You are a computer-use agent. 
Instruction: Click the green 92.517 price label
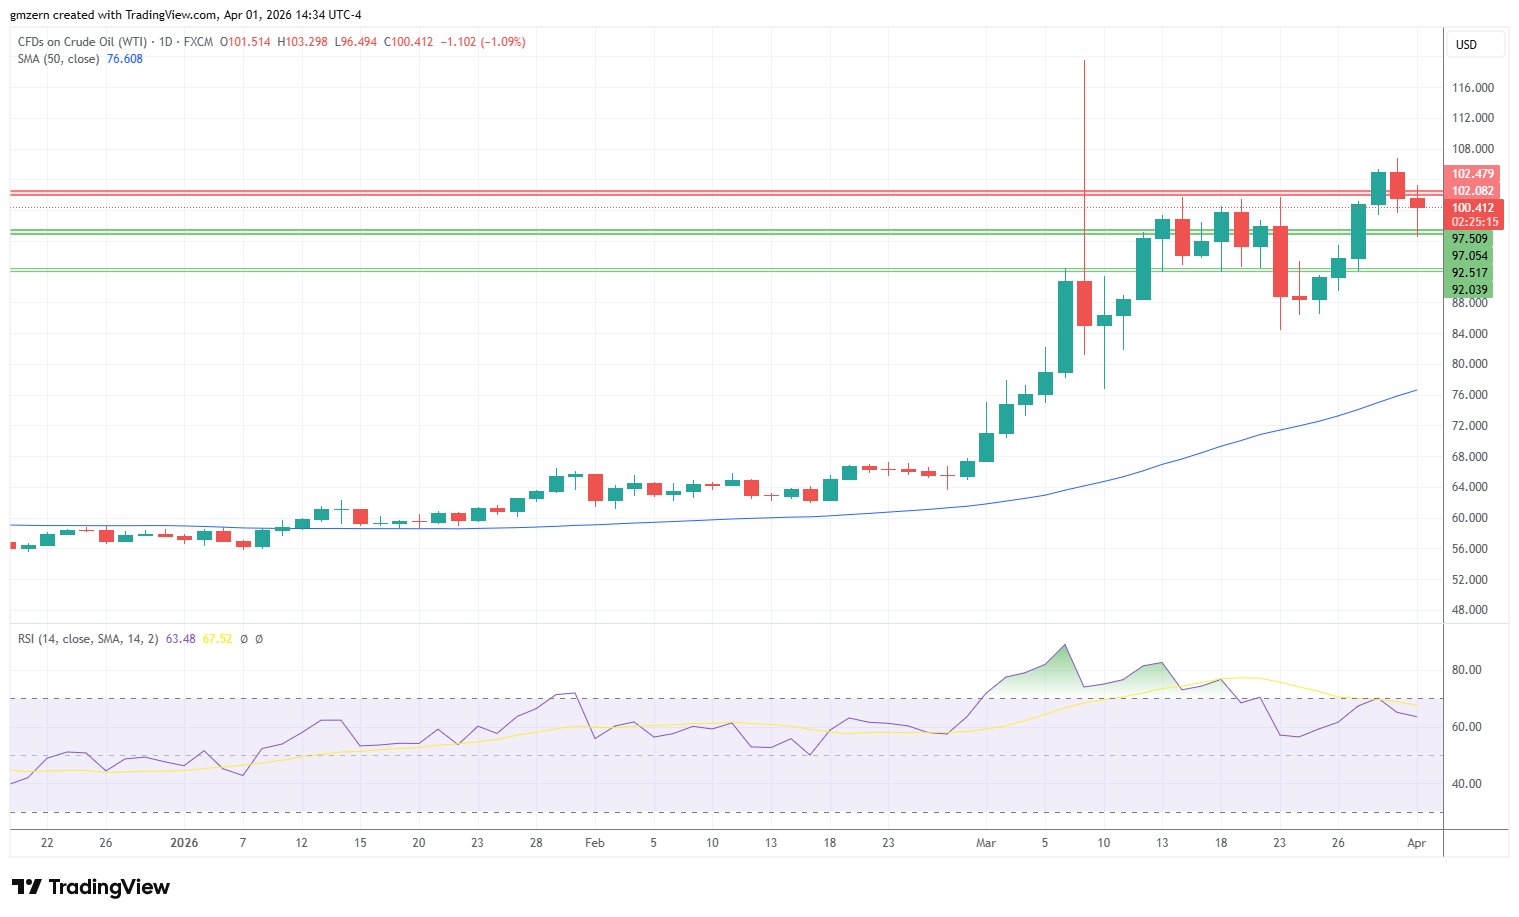coord(1469,273)
